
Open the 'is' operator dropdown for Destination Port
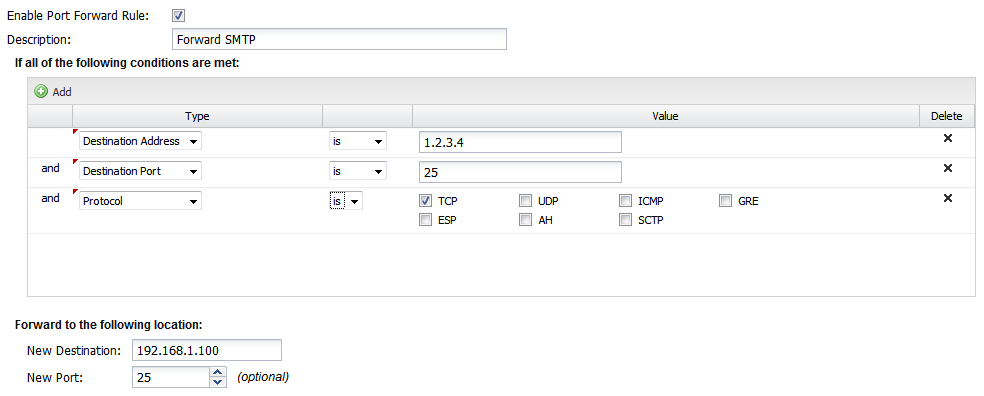pyautogui.click(x=358, y=171)
